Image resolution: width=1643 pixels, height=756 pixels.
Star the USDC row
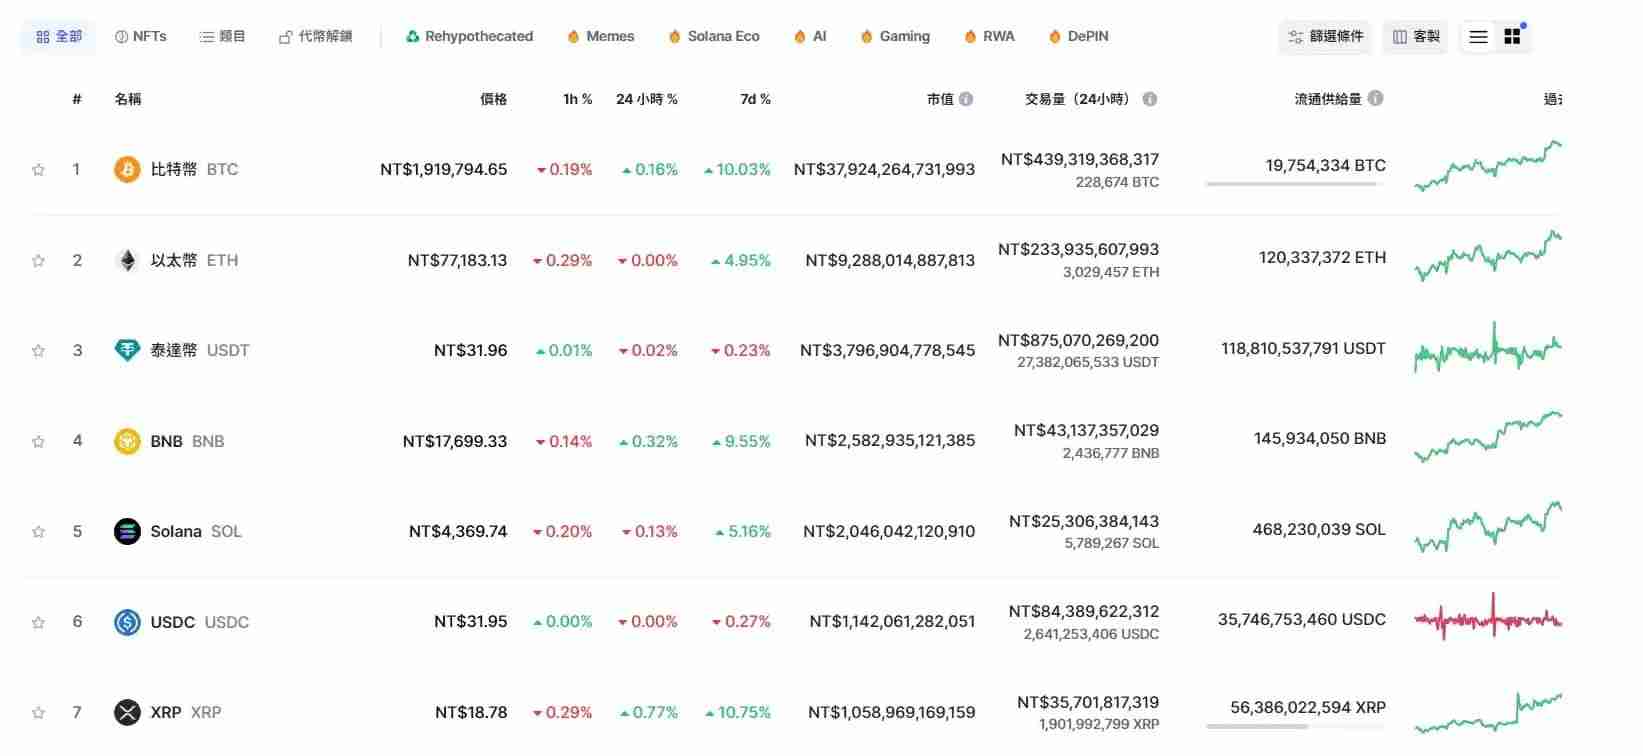pos(38,621)
